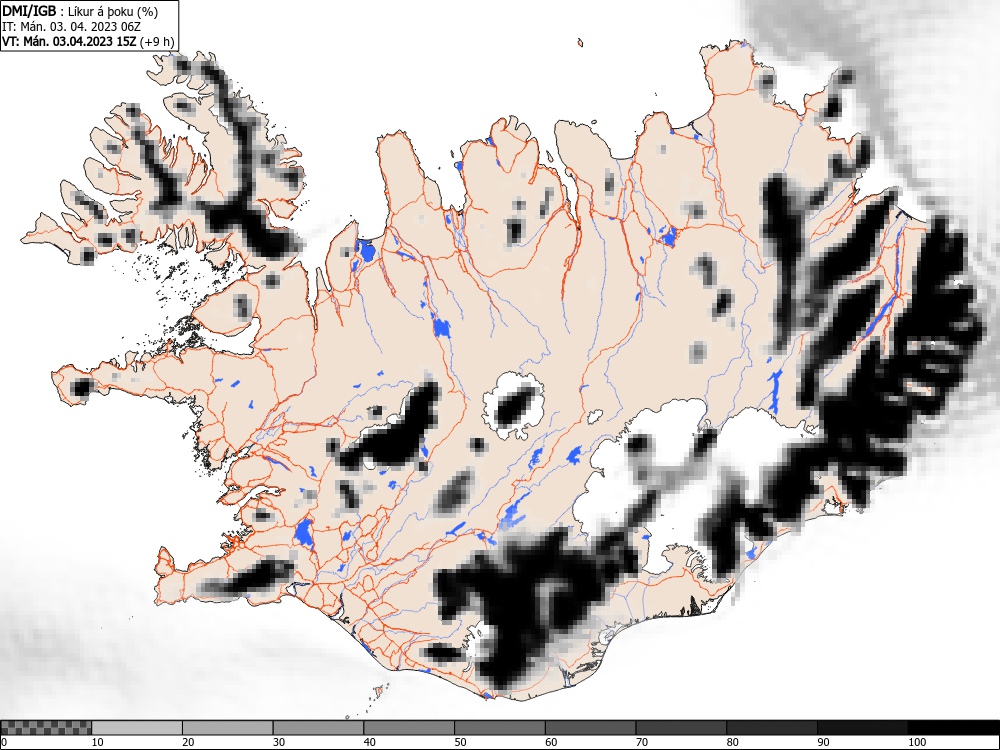Select the 20–30% legend swatch
1000x750 pixels.
(x=228, y=728)
